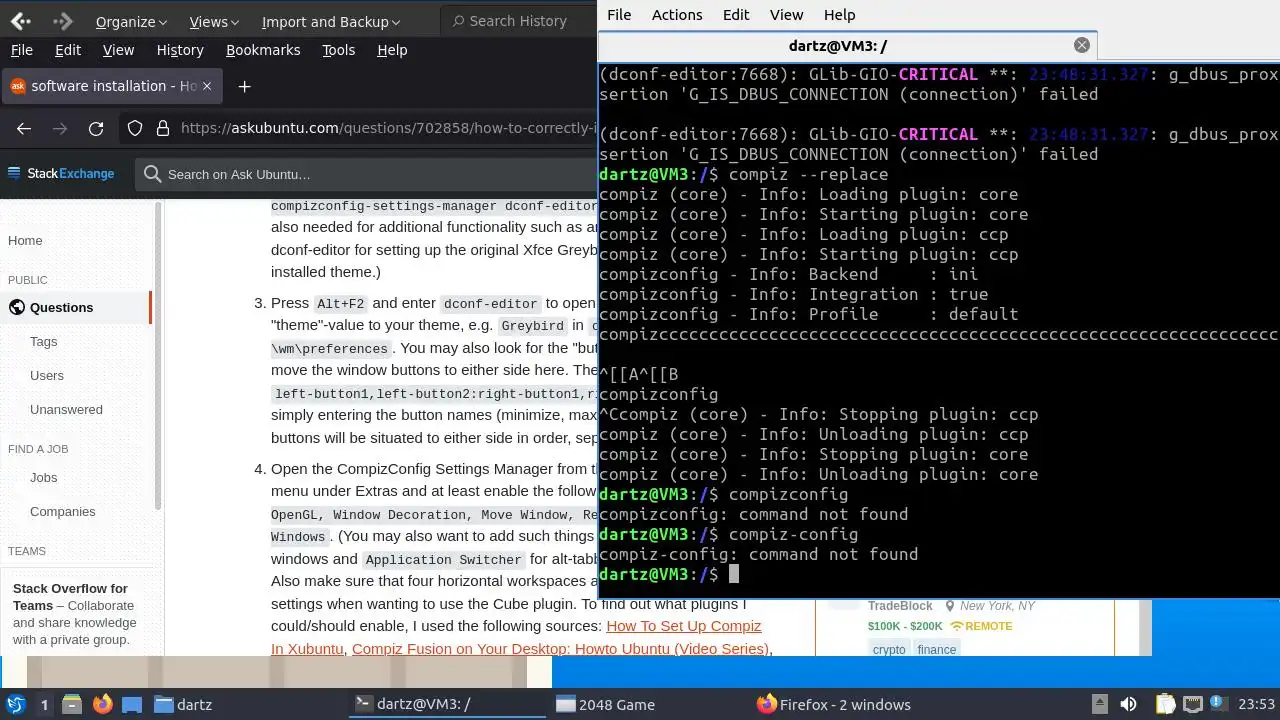Image resolution: width=1280 pixels, height=720 pixels.
Task: Open the StackExchange site menu
Action: pos(61,174)
